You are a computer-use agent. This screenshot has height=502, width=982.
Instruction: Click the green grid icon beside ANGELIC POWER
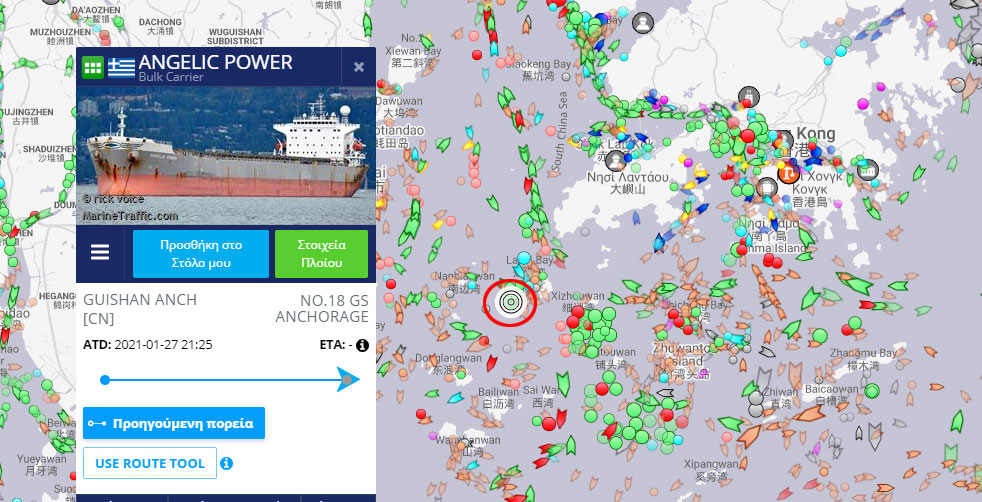93,67
